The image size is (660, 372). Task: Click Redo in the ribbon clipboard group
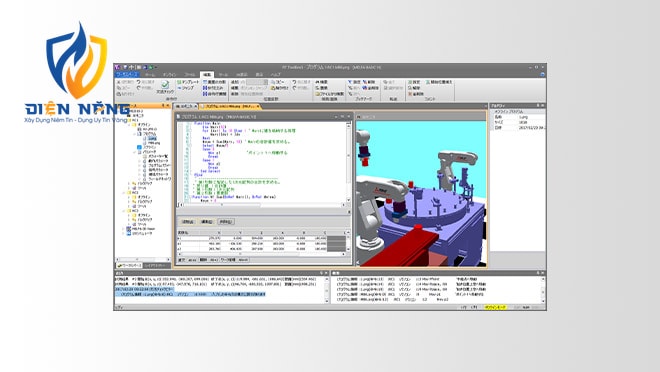click(x=138, y=88)
